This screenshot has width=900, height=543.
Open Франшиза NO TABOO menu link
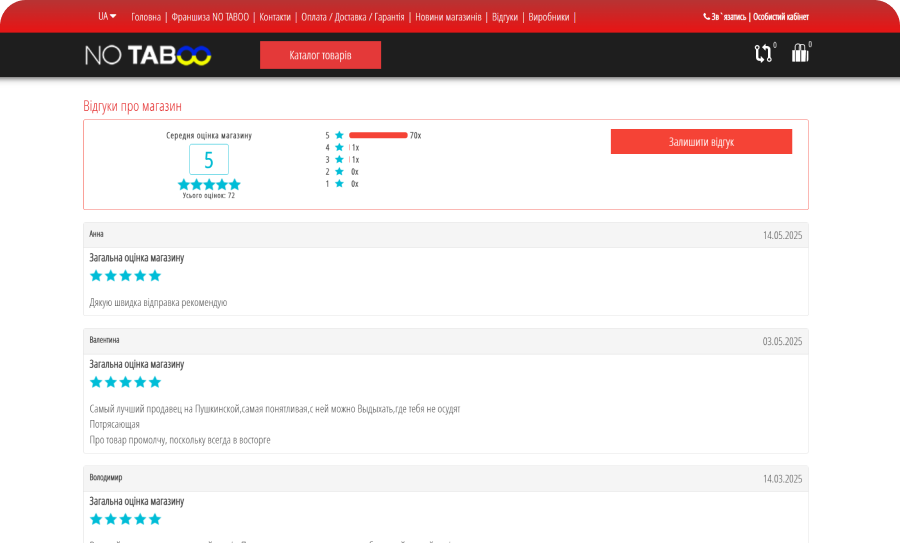(x=210, y=17)
